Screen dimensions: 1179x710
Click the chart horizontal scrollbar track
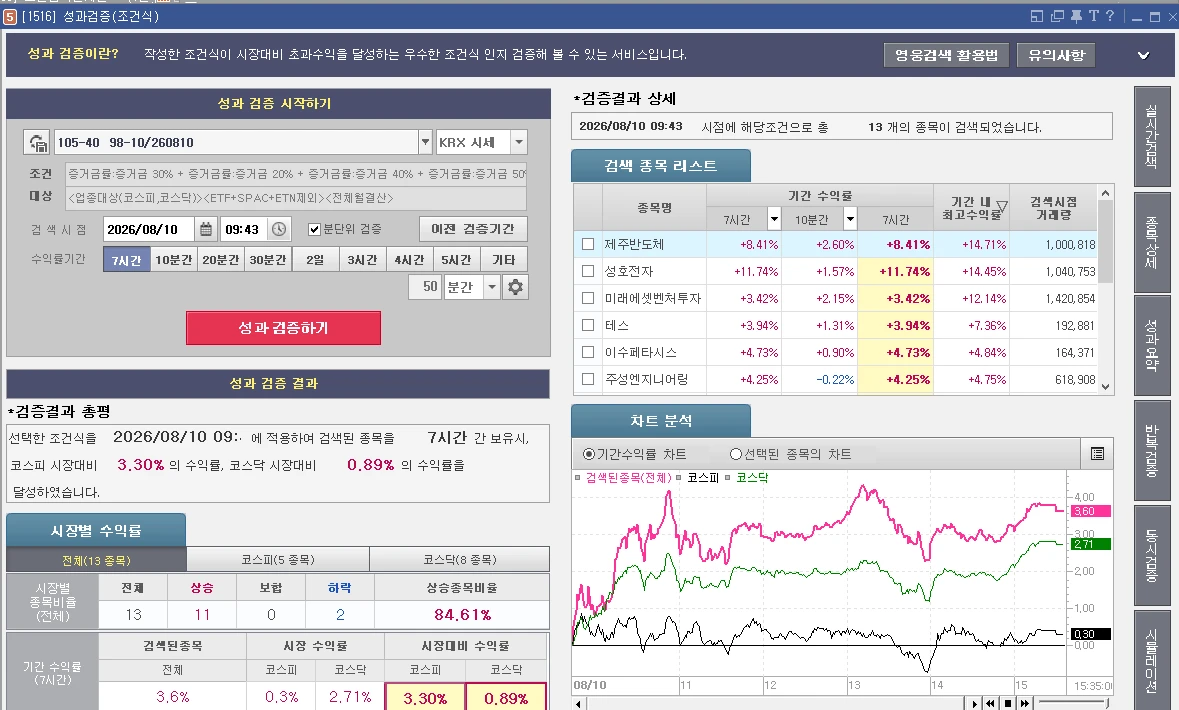point(774,705)
